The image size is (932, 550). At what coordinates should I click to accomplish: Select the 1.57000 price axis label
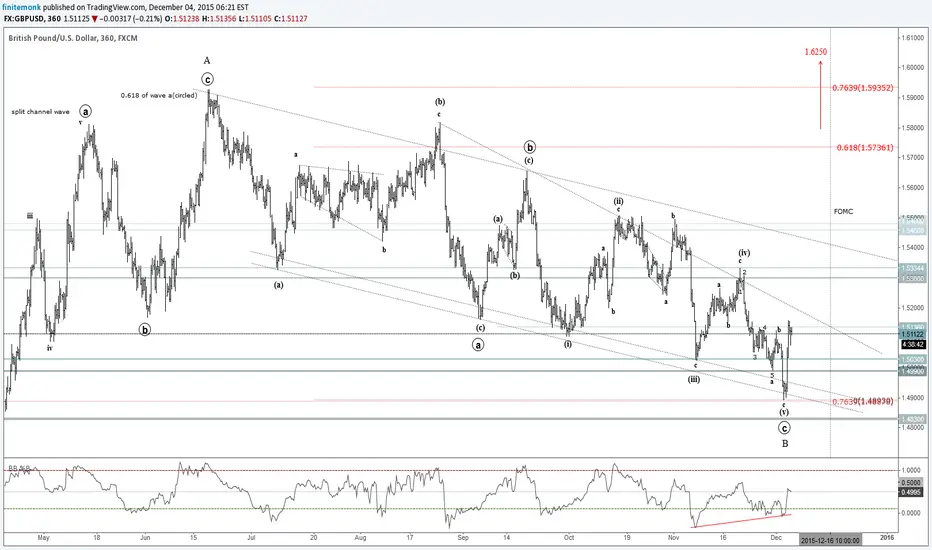coord(912,158)
